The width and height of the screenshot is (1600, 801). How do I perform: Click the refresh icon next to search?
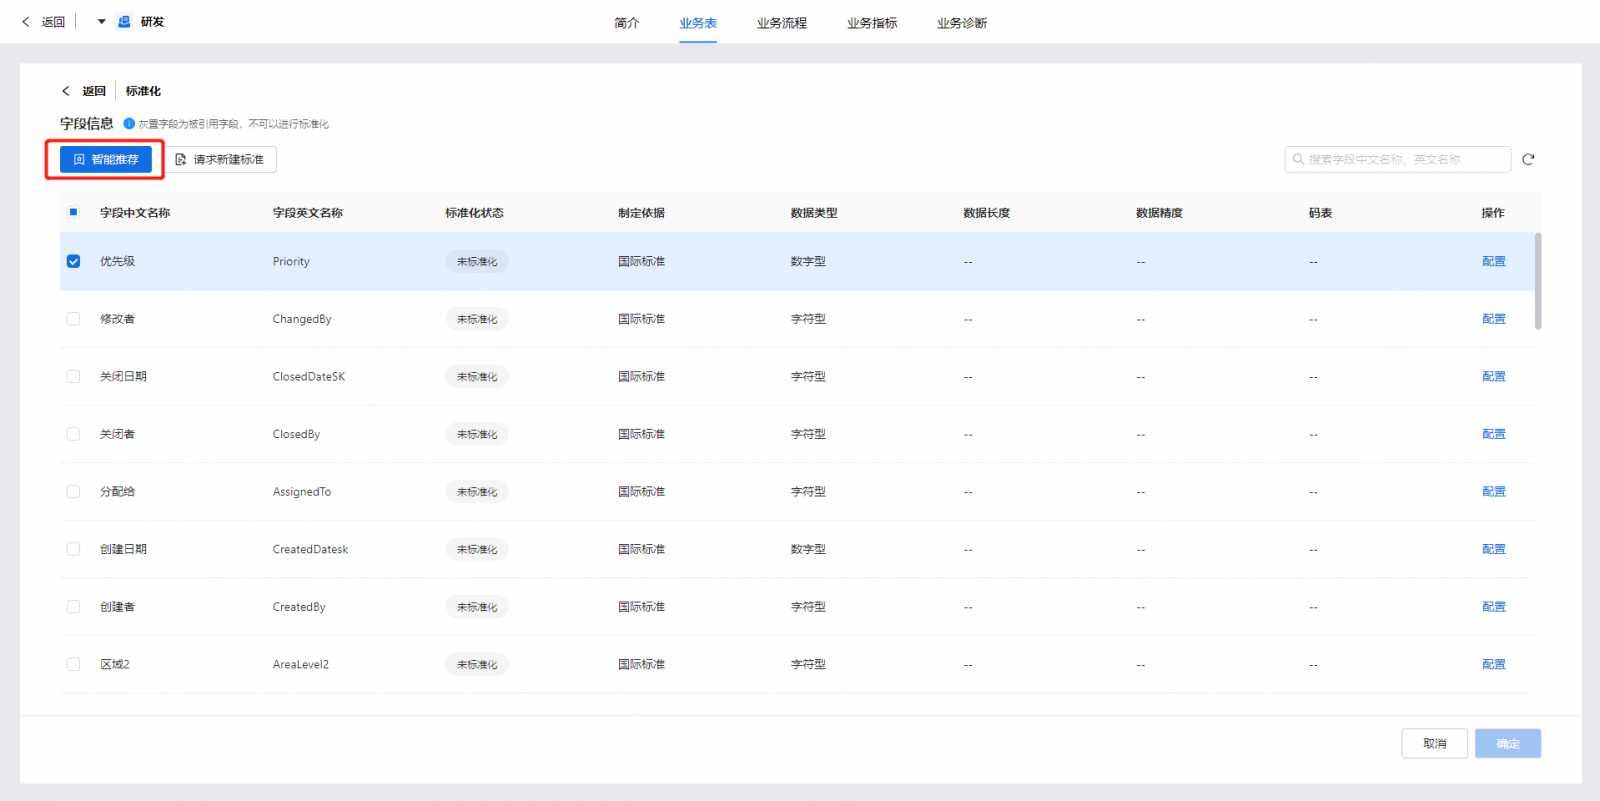click(x=1528, y=159)
